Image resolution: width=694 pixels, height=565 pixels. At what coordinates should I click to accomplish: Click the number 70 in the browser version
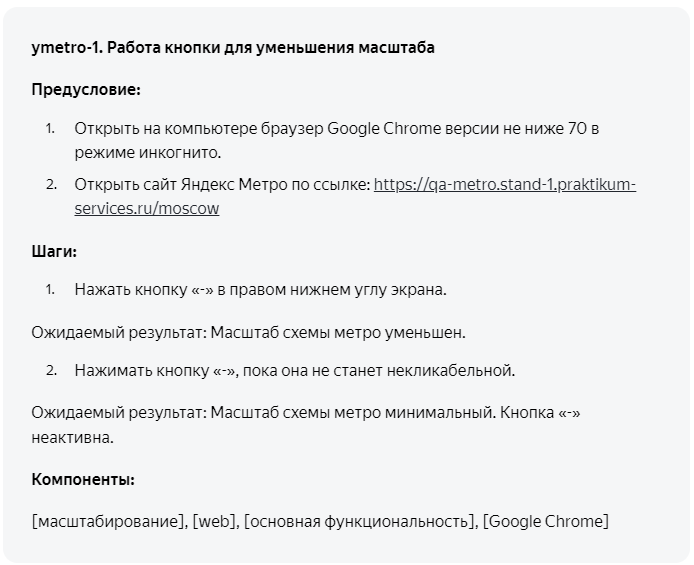click(x=577, y=129)
